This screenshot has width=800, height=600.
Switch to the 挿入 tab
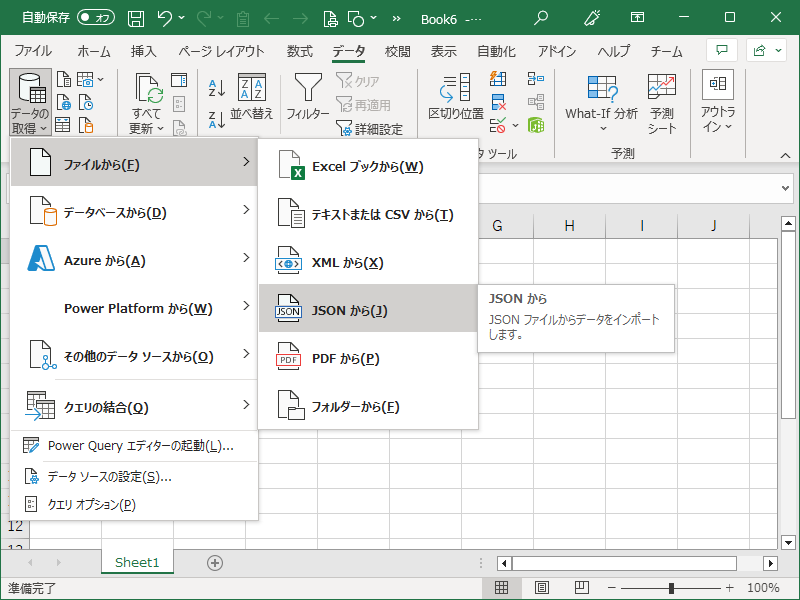(x=143, y=51)
